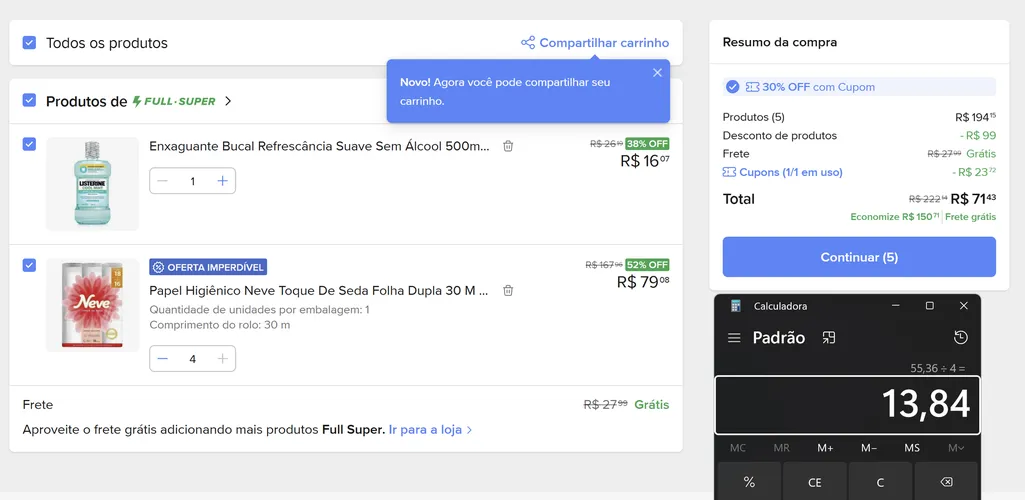This screenshot has height=500, width=1025.
Task: Click M− memory subtract in Calculator
Action: click(x=869, y=448)
